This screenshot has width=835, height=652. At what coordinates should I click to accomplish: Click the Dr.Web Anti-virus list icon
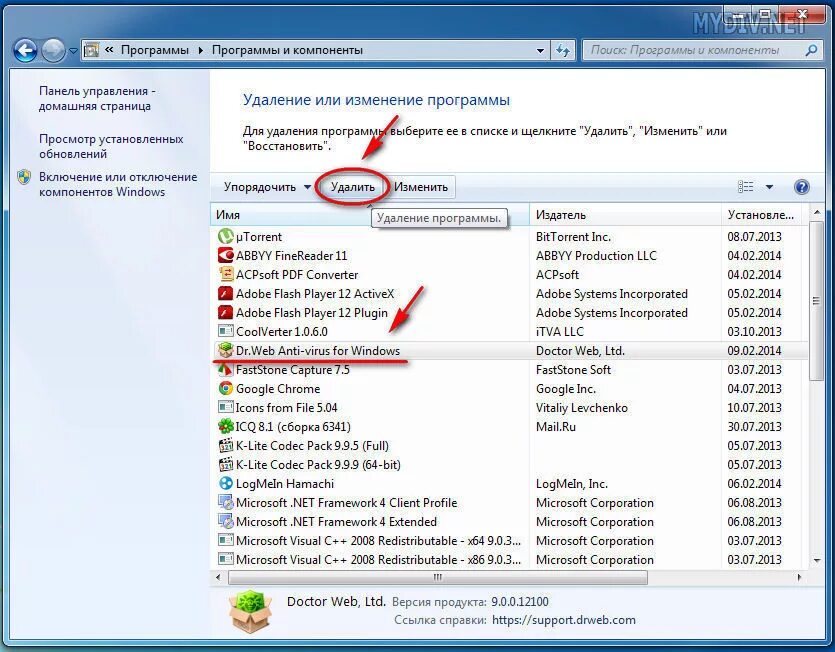[x=226, y=351]
